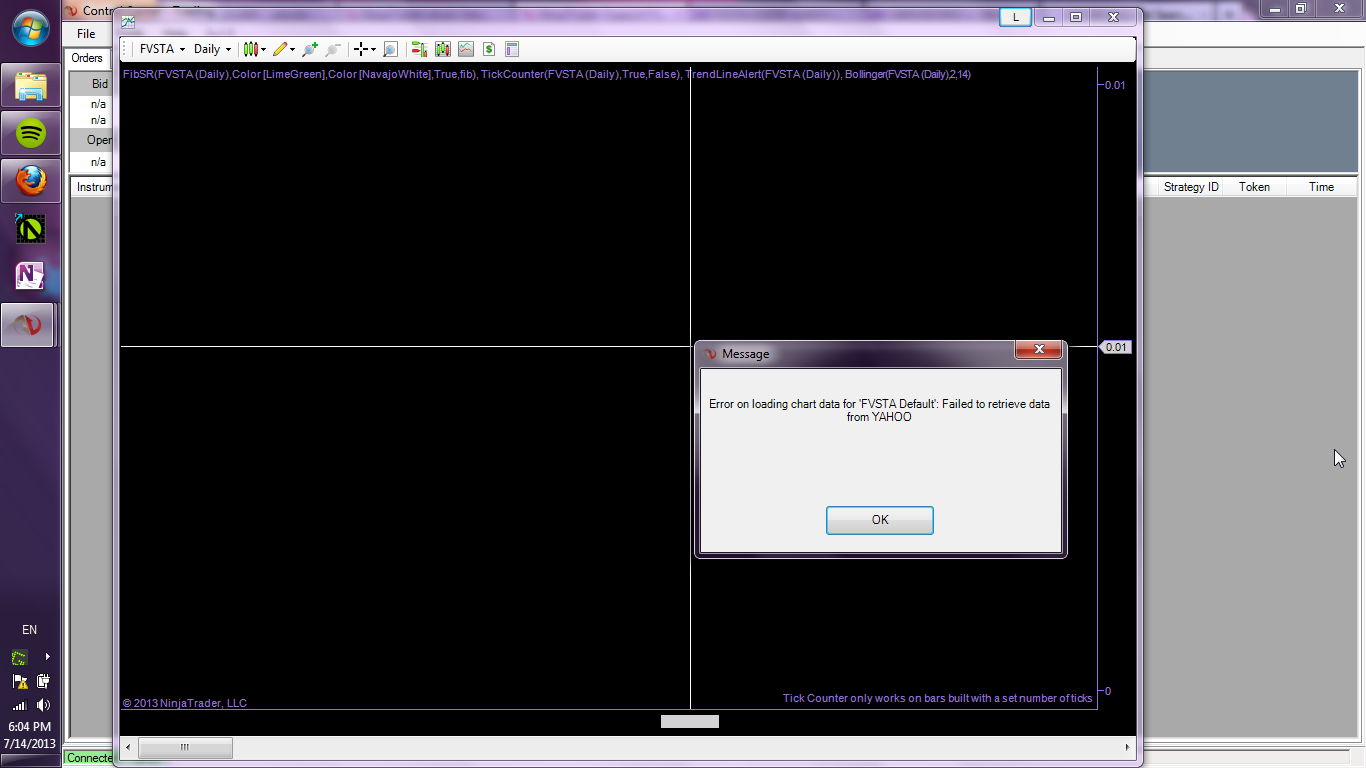The image size is (1366, 768).
Task: Click the green dotted tray icon
Action: pyautogui.click(x=20, y=657)
